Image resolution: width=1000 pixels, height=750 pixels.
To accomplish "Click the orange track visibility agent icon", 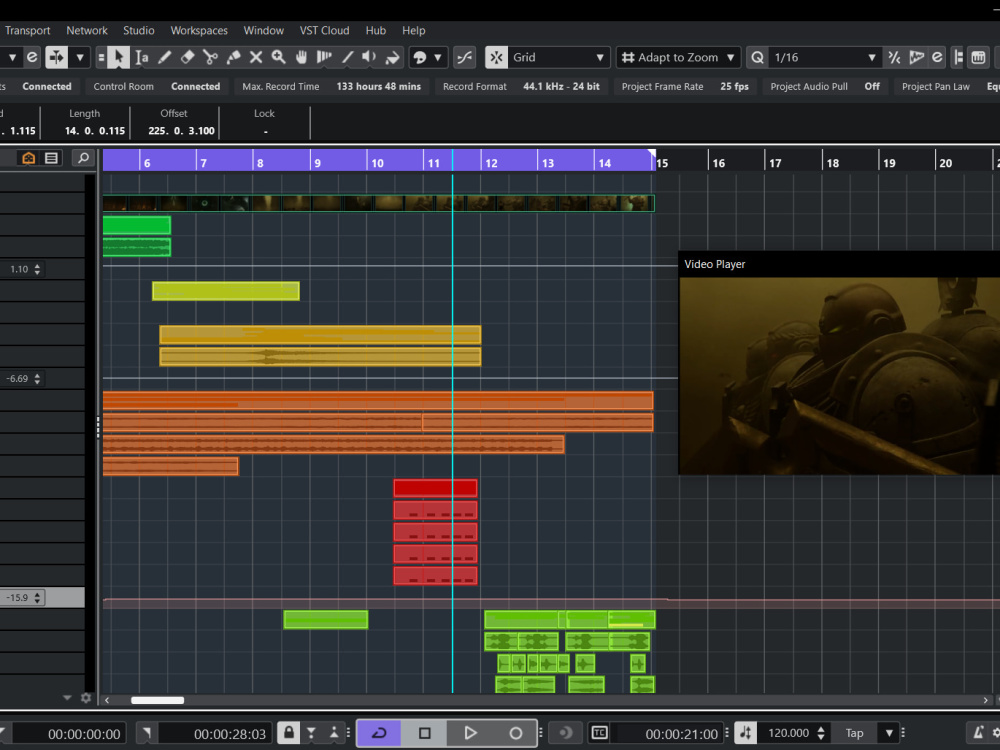I will 29,158.
